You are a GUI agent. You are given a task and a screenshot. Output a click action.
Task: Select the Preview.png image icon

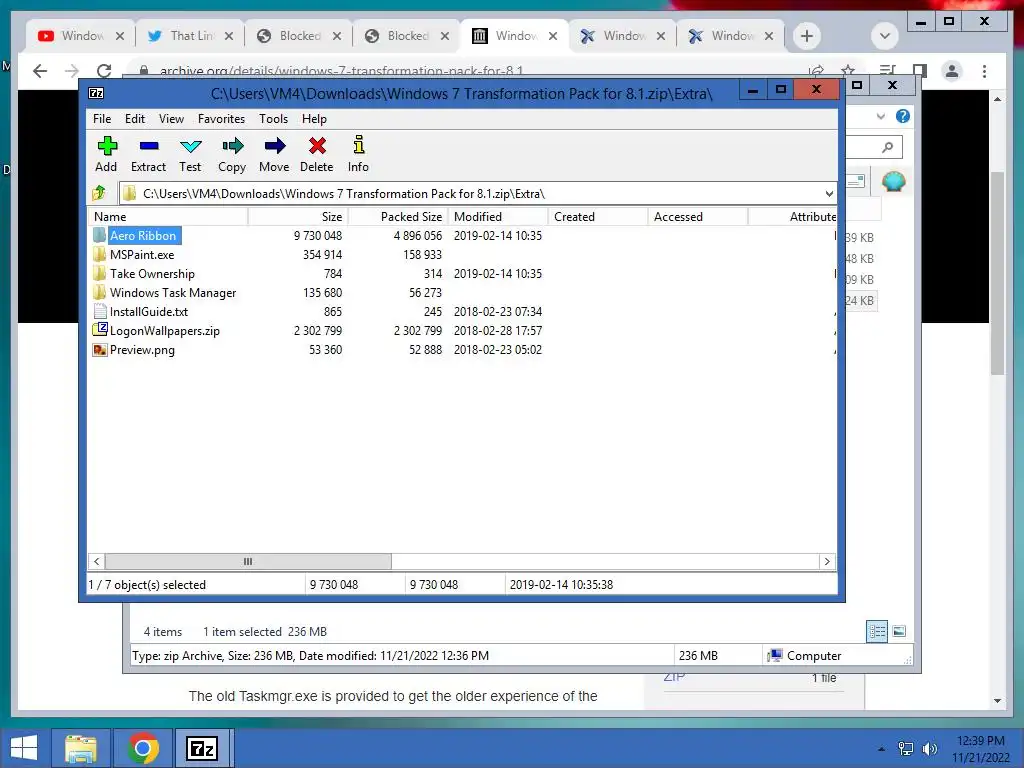[x=99, y=349]
